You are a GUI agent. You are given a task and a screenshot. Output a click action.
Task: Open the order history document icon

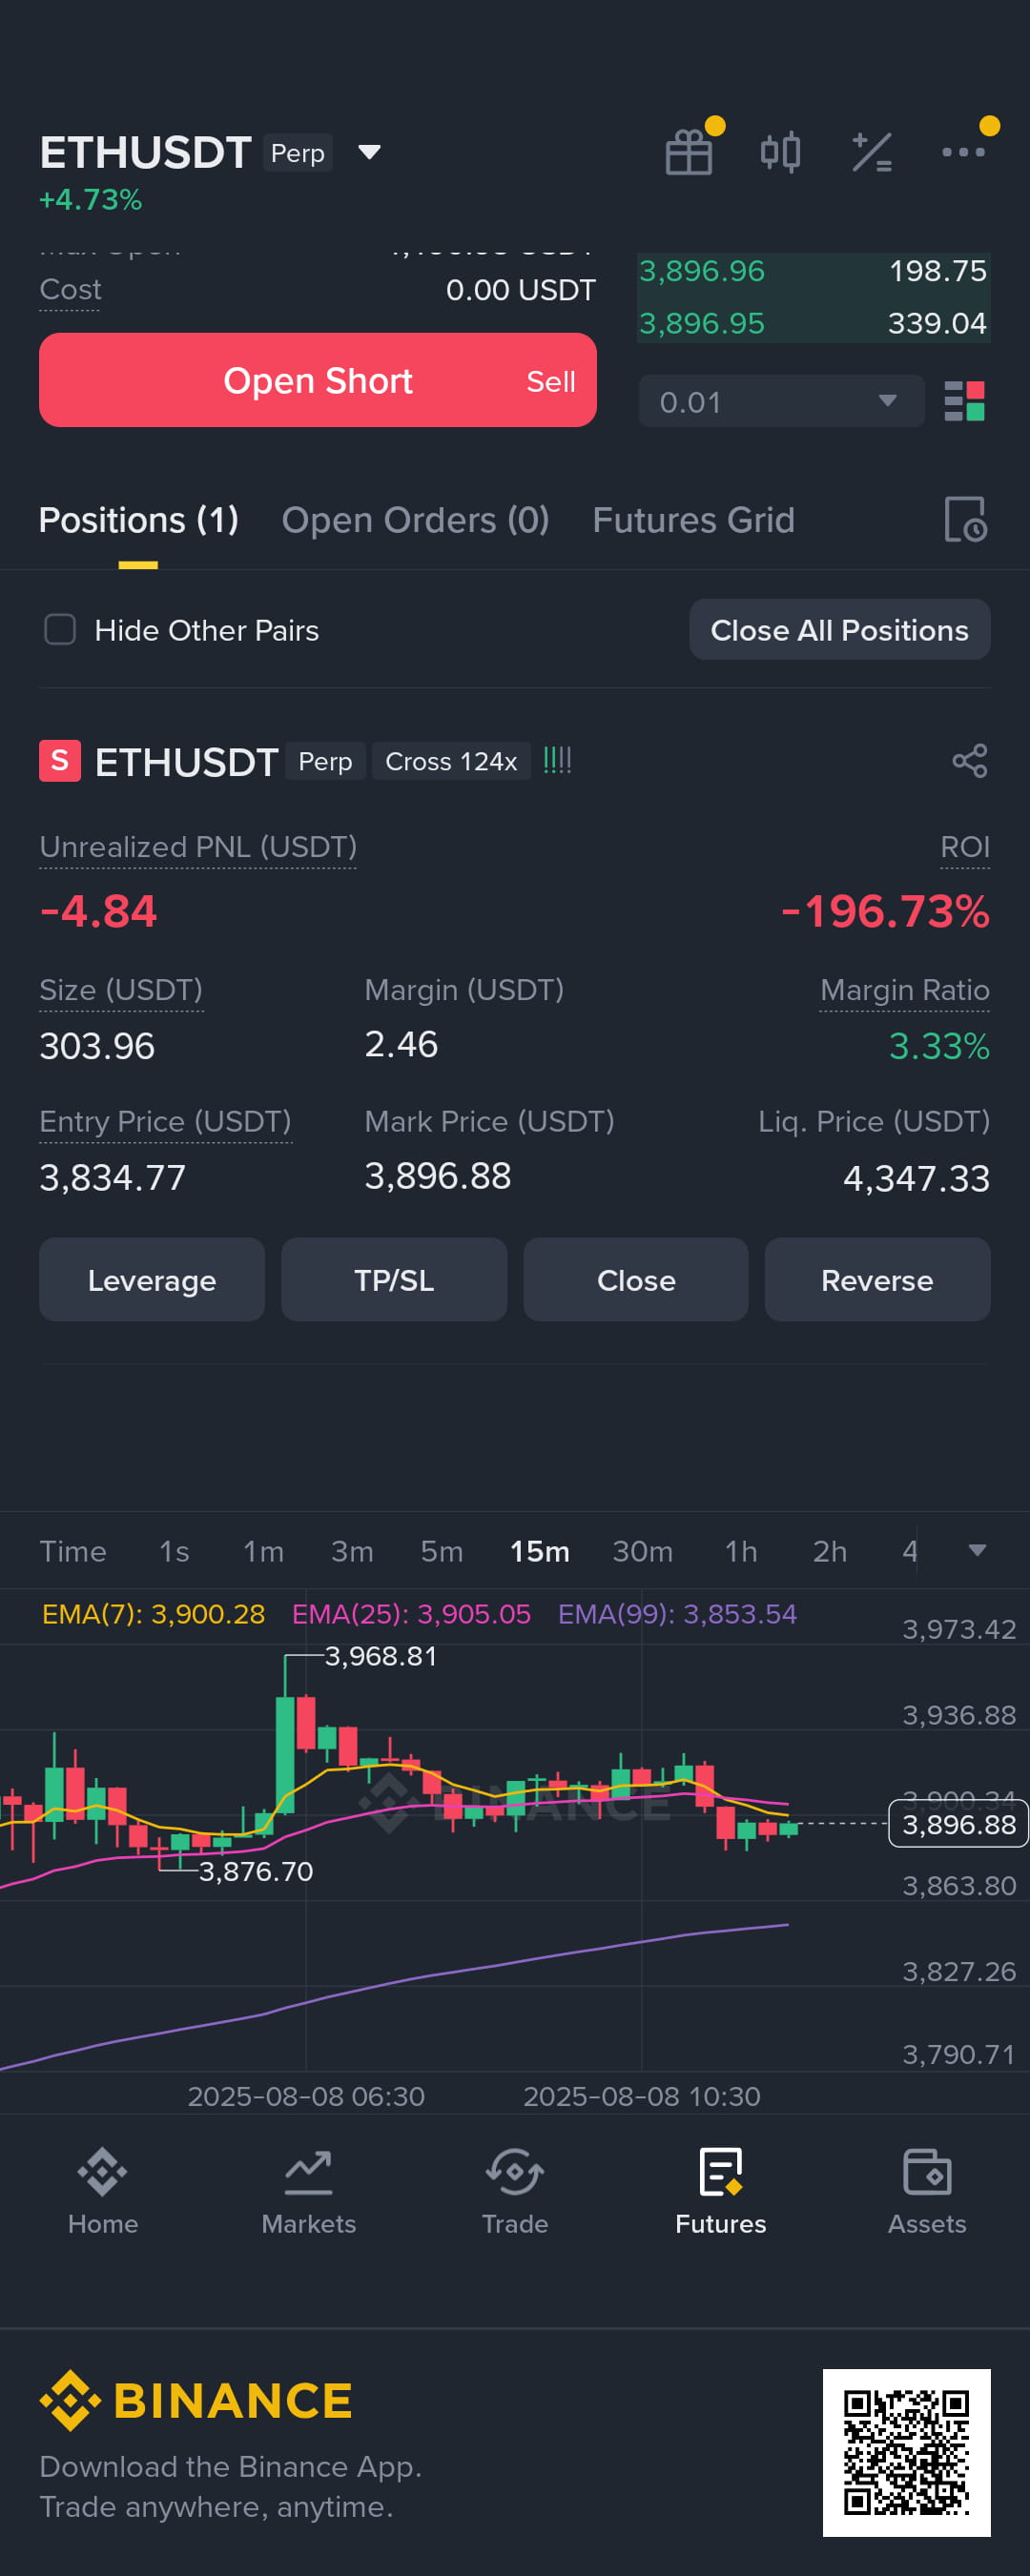coord(966,519)
